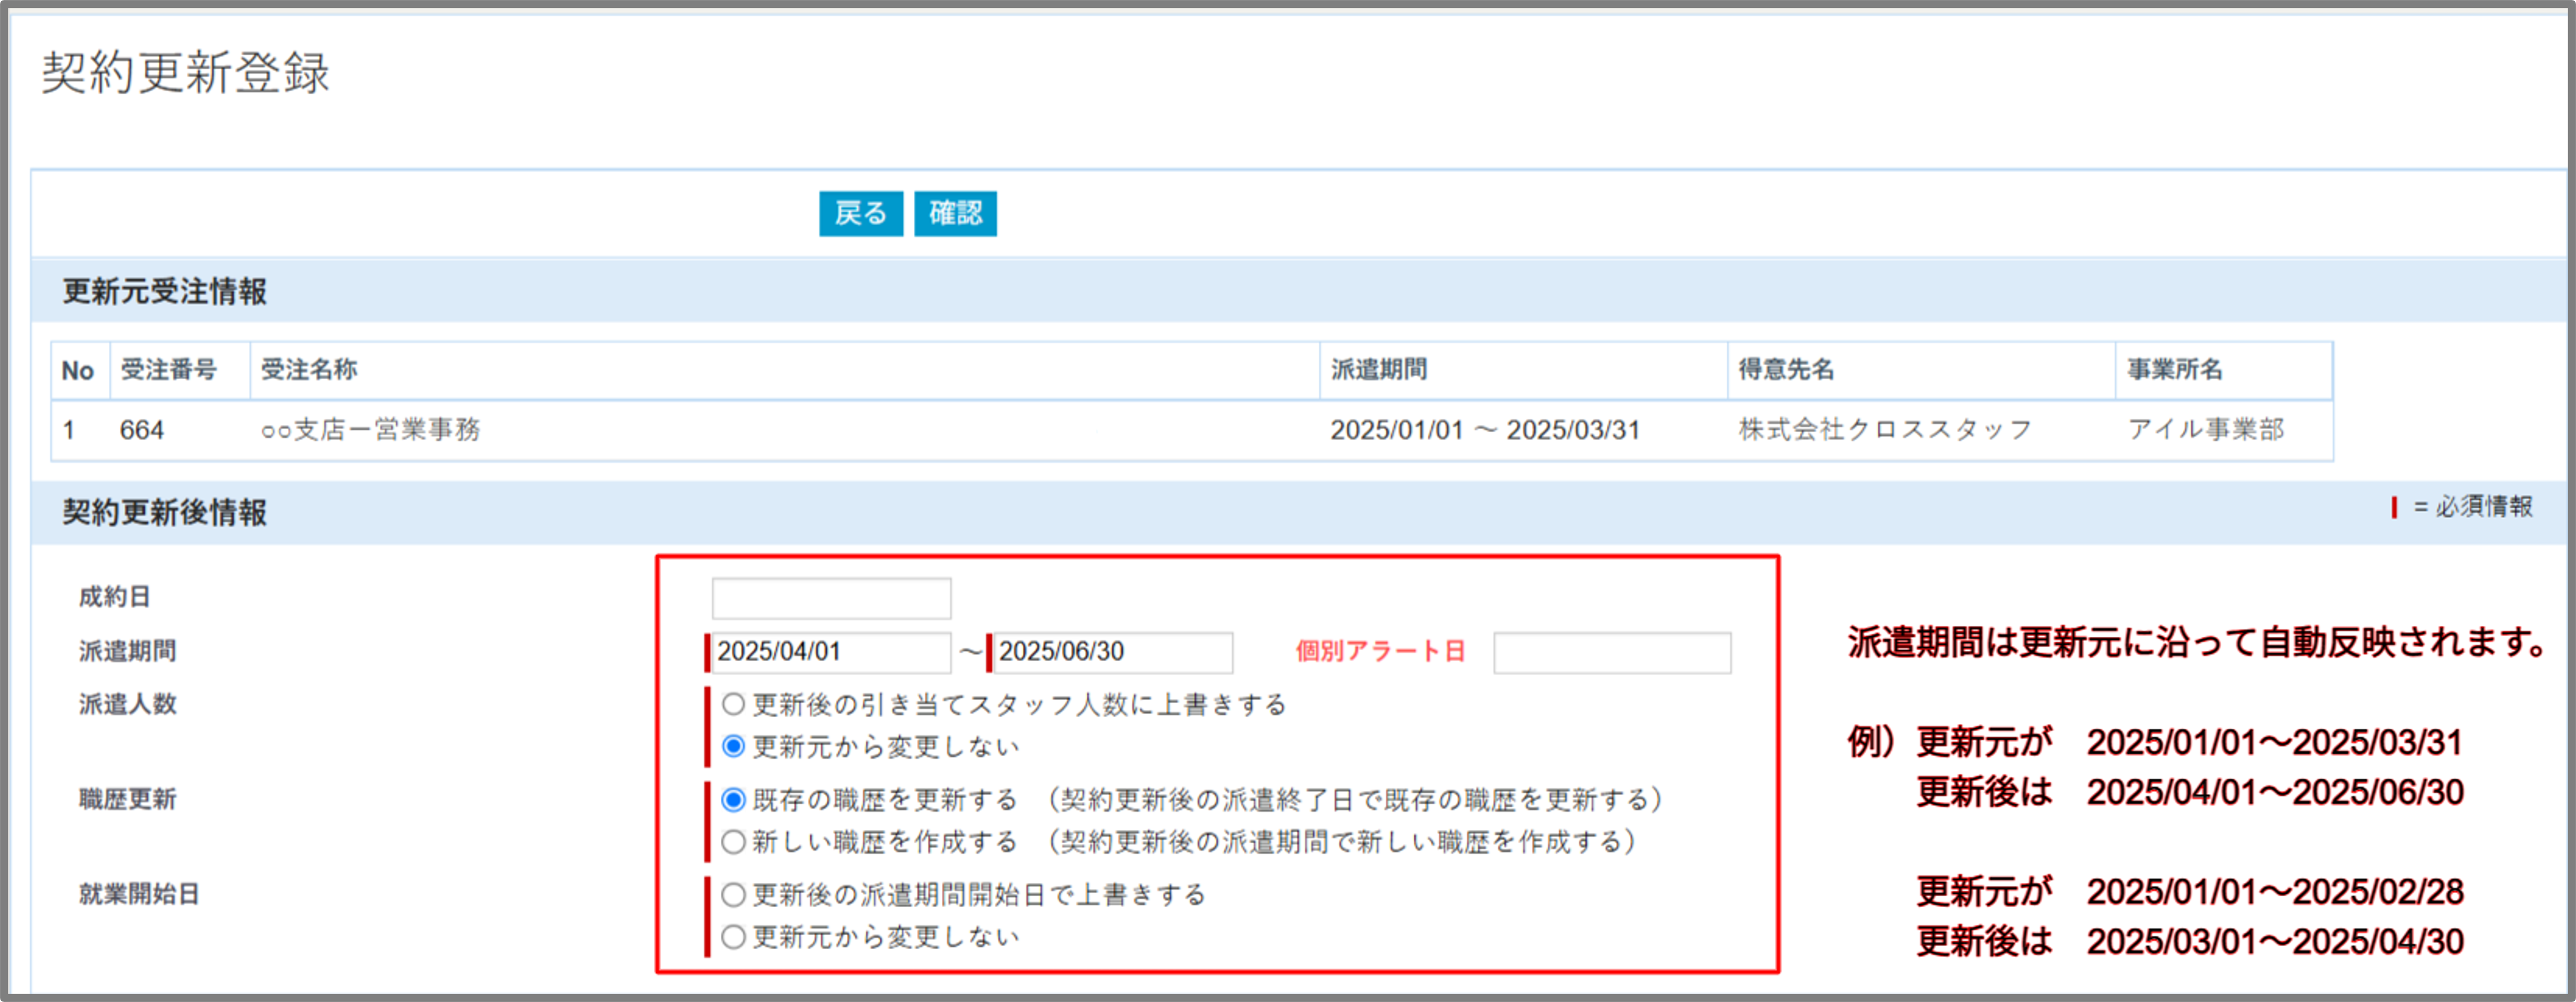Select 更新後の派遣期間開始日で上書きする radio
2576x1002 pixels.
(734, 894)
